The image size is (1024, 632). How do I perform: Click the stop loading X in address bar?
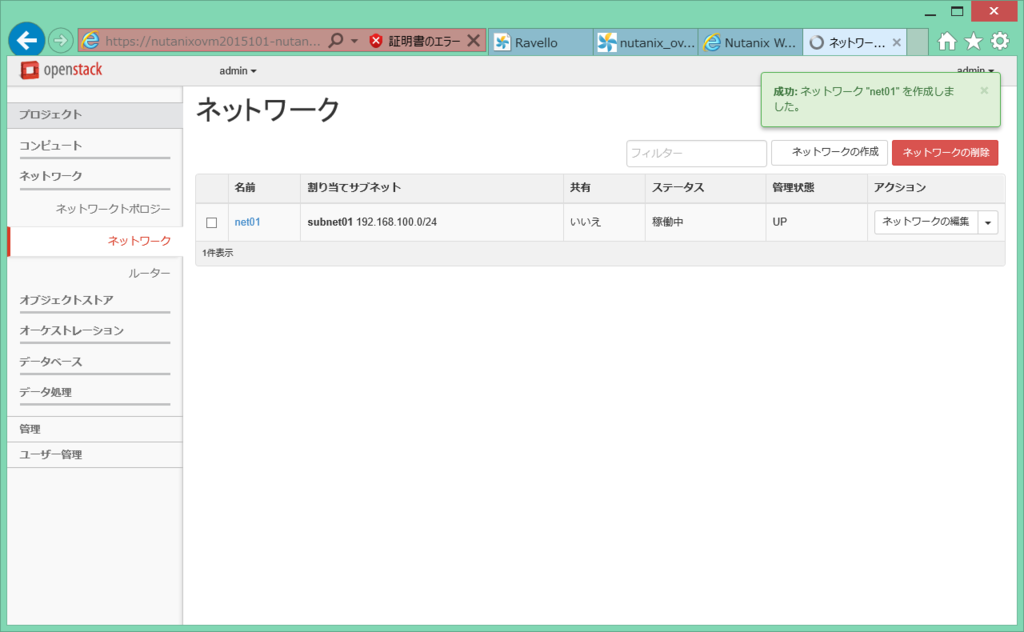[x=474, y=41]
